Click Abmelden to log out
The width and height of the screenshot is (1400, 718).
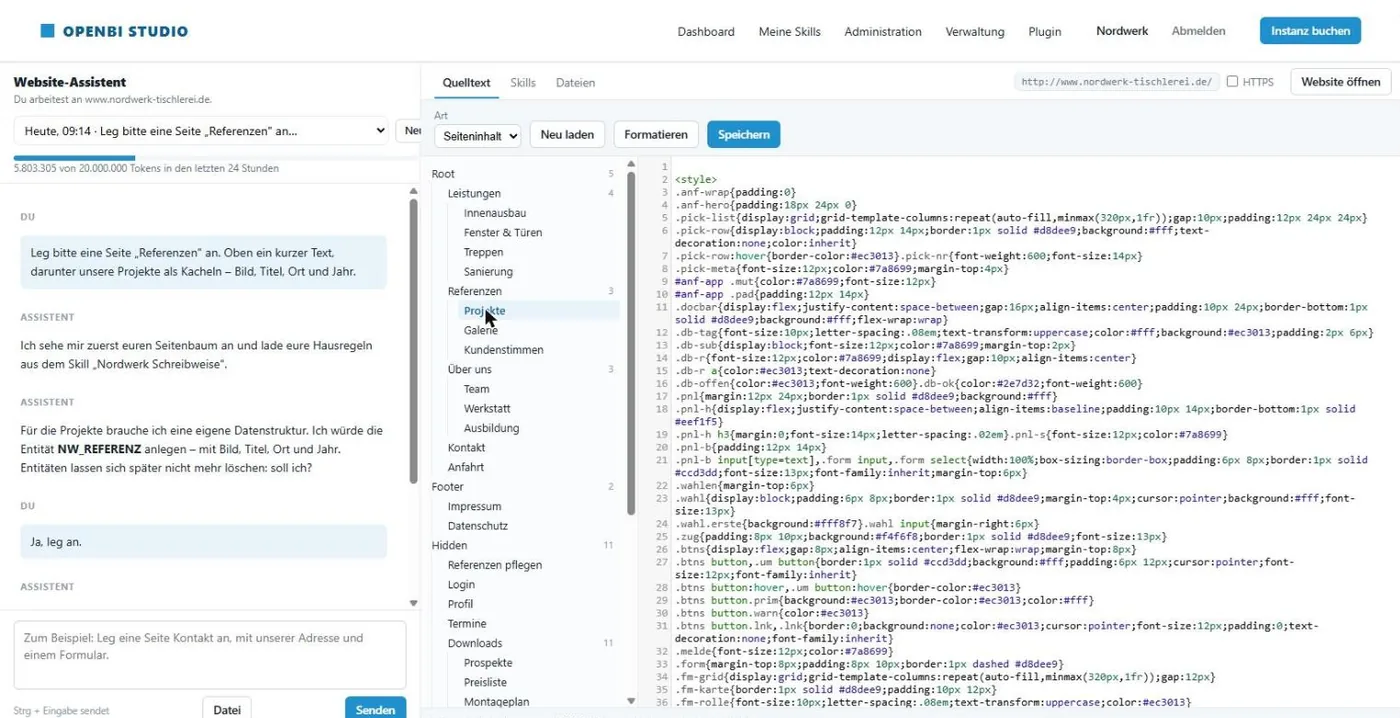tap(1198, 31)
